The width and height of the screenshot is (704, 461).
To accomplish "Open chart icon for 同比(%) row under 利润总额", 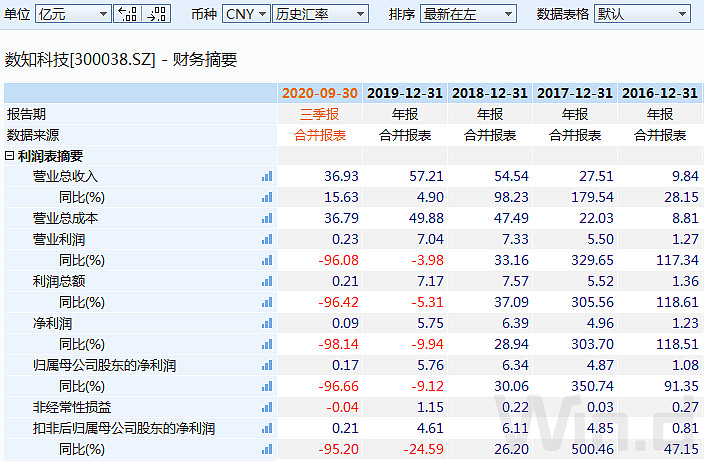I will point(267,302).
